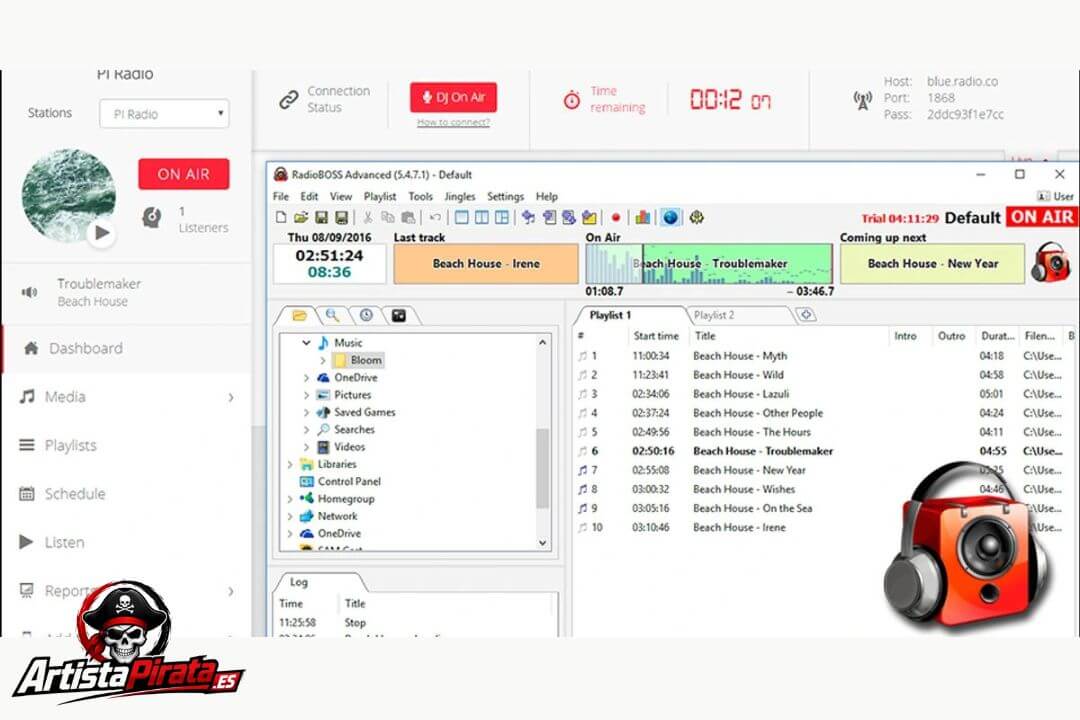Click the playlist icon with the yellow note
The height and width of the screenshot is (720, 1080).
pyautogui.click(x=589, y=218)
